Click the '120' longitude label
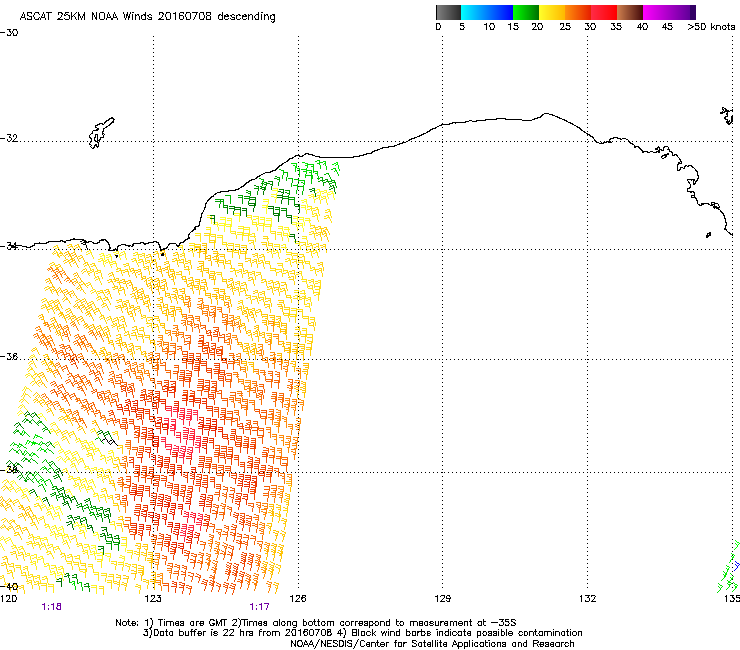The height and width of the screenshot is (650, 740). [x=8, y=599]
